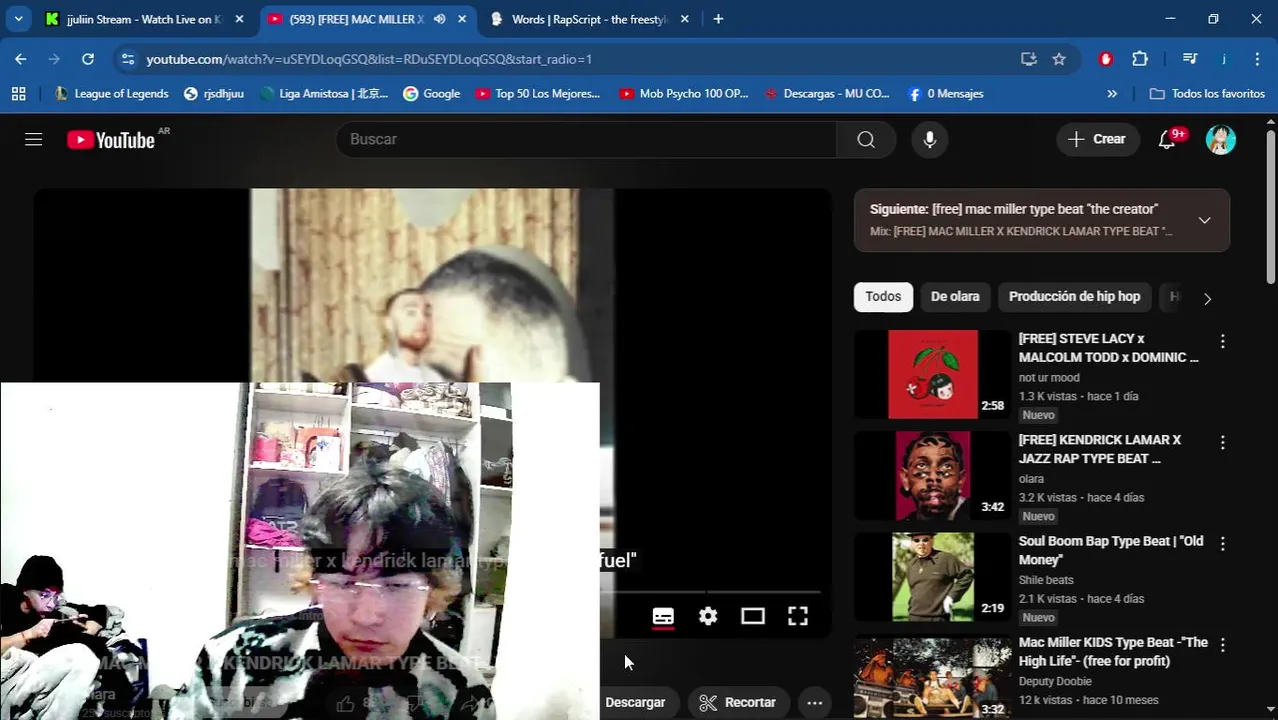Image resolution: width=1278 pixels, height=720 pixels.
Task: Open the red extension icon
Action: 1106,59
